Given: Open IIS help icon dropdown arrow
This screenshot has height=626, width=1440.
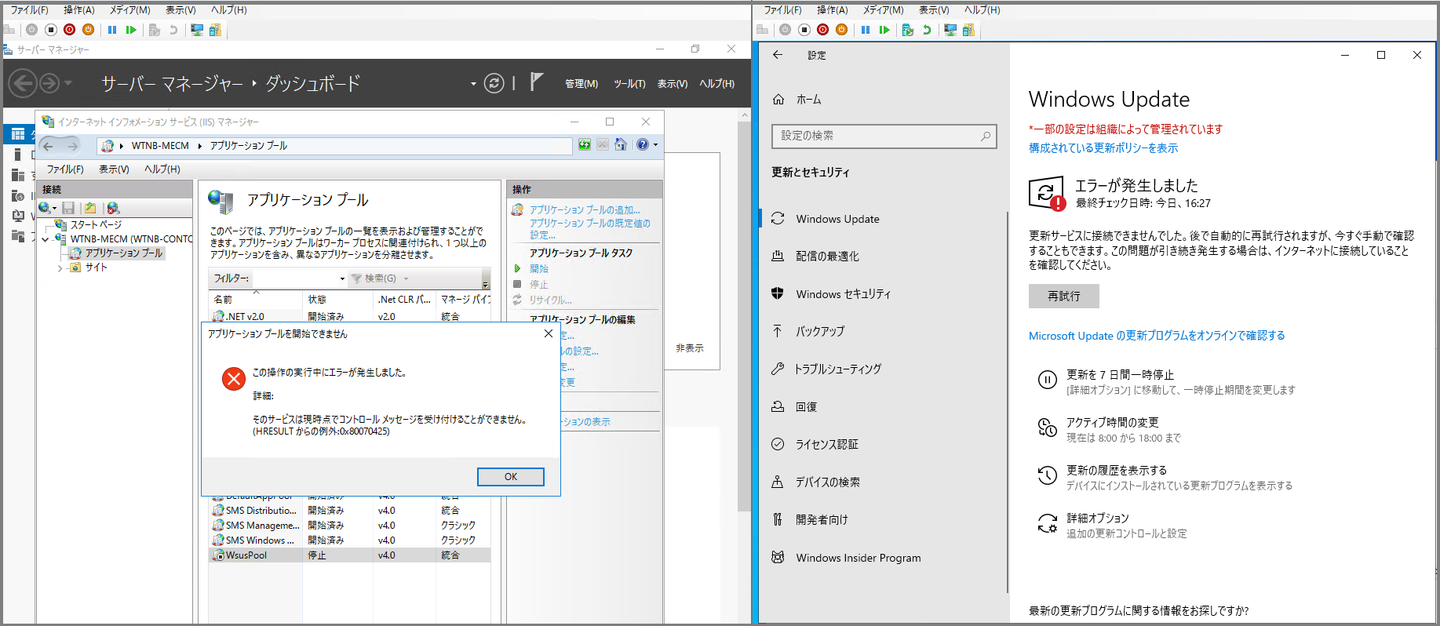Looking at the screenshot, I should coord(655,145).
